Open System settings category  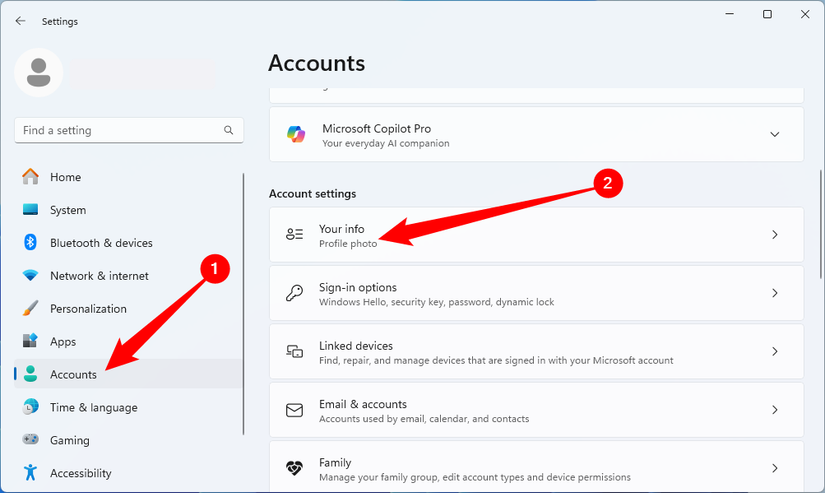coord(68,210)
